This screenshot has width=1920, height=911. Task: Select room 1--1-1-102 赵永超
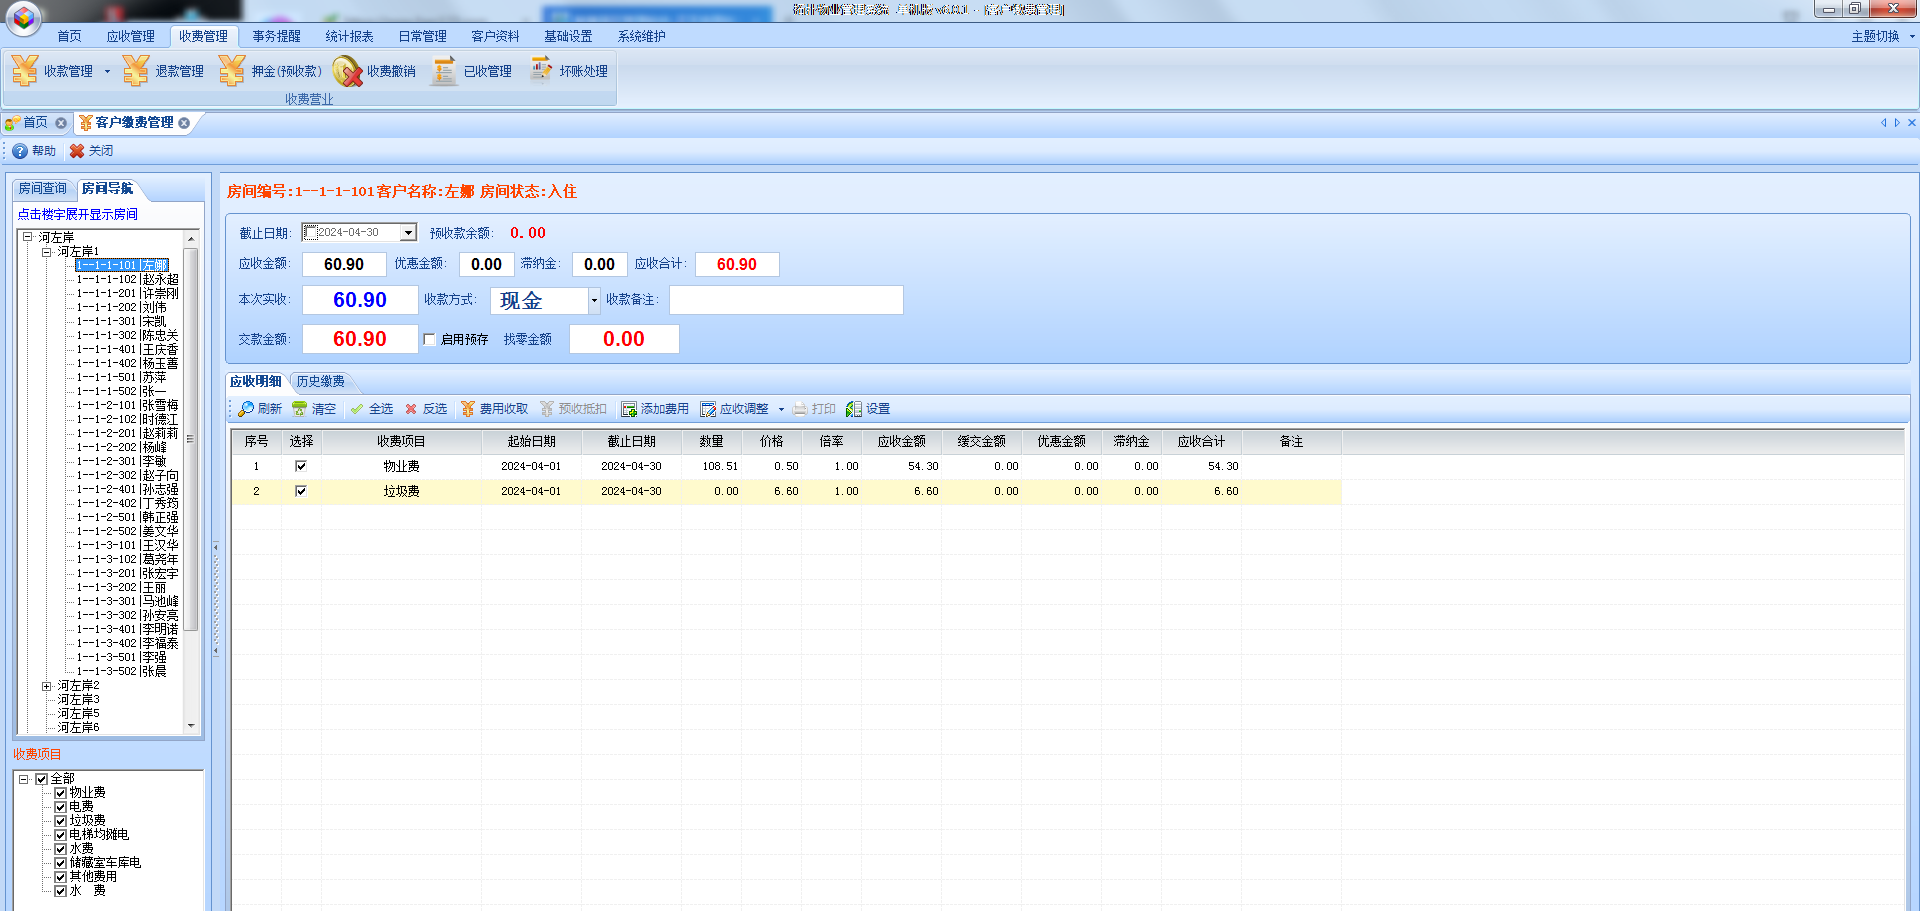[x=127, y=280]
